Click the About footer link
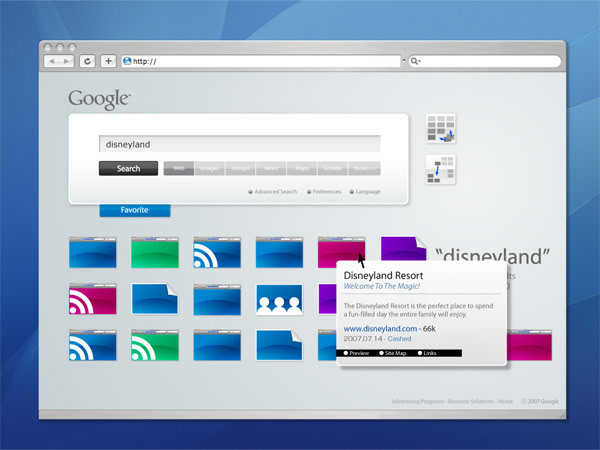Screen dimensions: 600x450 [505, 401]
